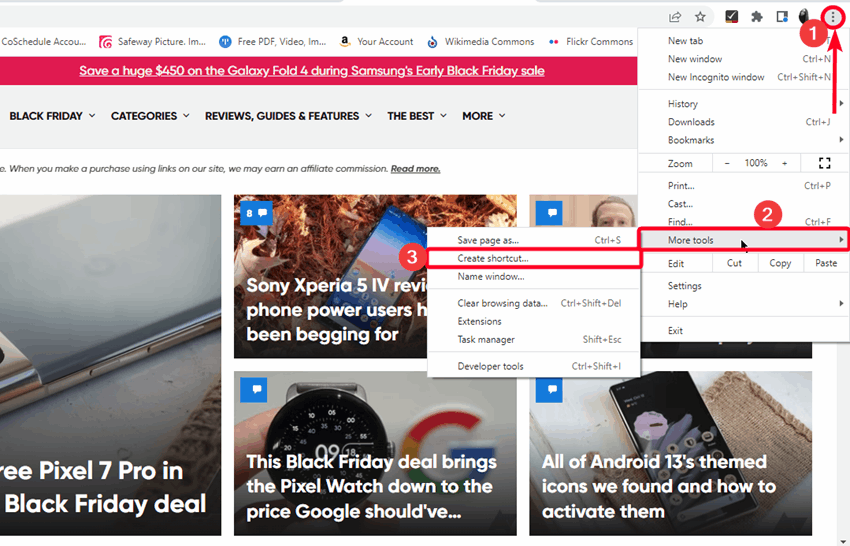
Task: Open the profile avatar icon
Action: [804, 17]
